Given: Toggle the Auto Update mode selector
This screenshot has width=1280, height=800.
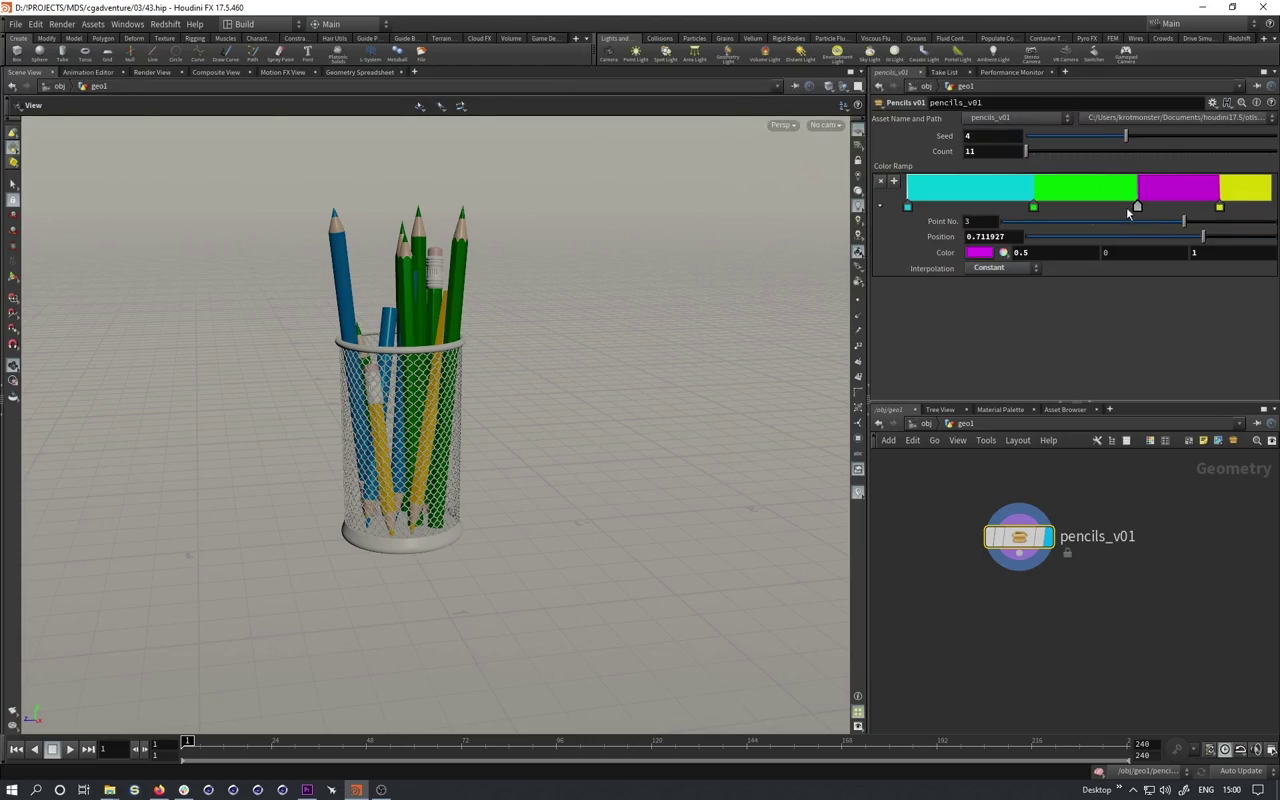Looking at the screenshot, I should coord(1241,771).
